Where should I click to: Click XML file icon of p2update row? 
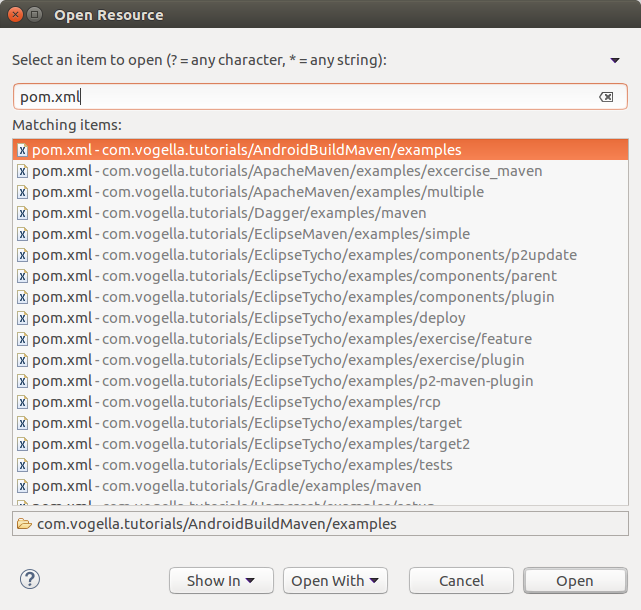(22, 255)
